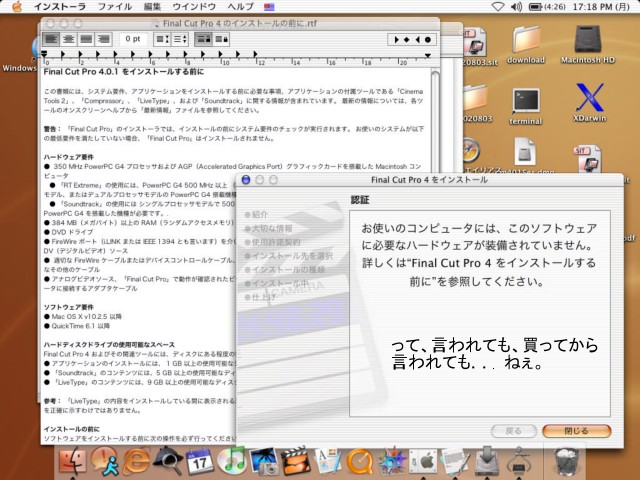This screenshot has width=640, height=480.
Task: Pick the center tab stop diamond marker
Action: (407, 40)
